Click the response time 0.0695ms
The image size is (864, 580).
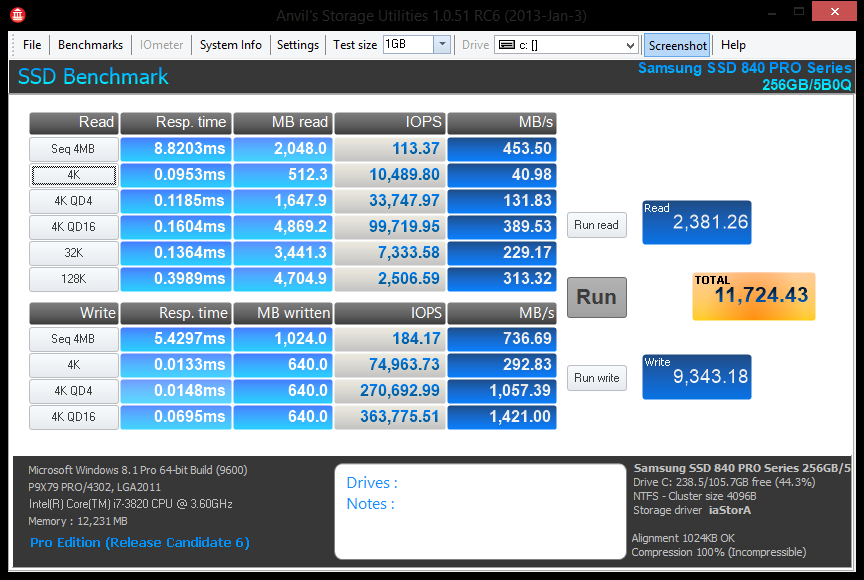point(175,417)
